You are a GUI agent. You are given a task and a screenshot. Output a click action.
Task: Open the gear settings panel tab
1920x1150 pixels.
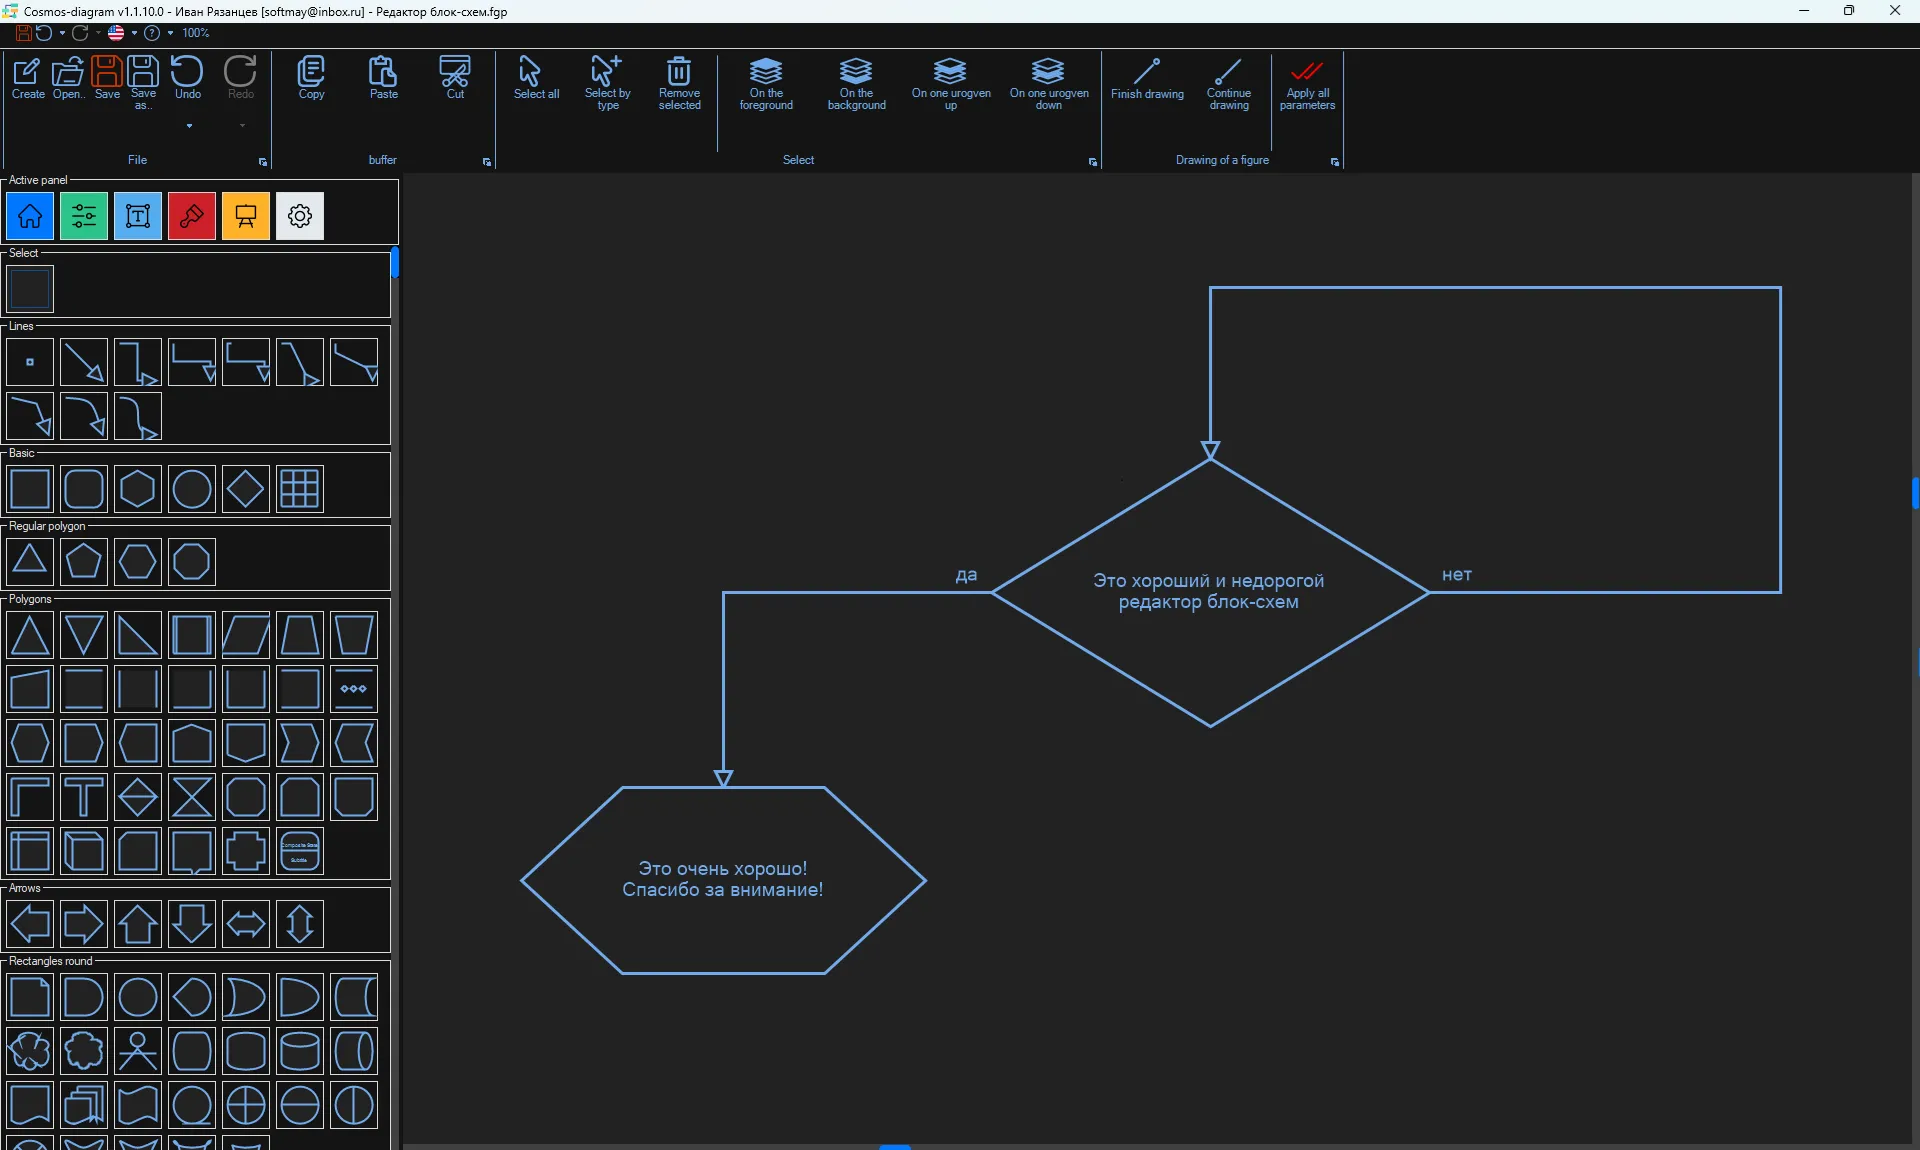coord(300,216)
